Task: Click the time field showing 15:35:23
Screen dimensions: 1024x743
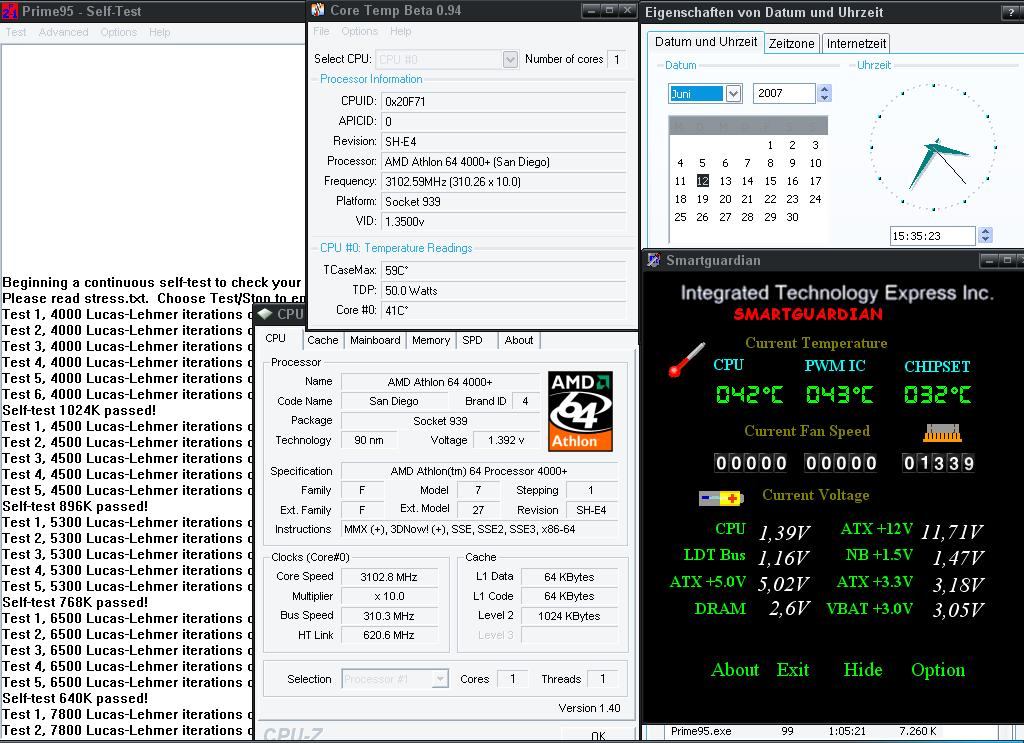Action: [x=933, y=236]
